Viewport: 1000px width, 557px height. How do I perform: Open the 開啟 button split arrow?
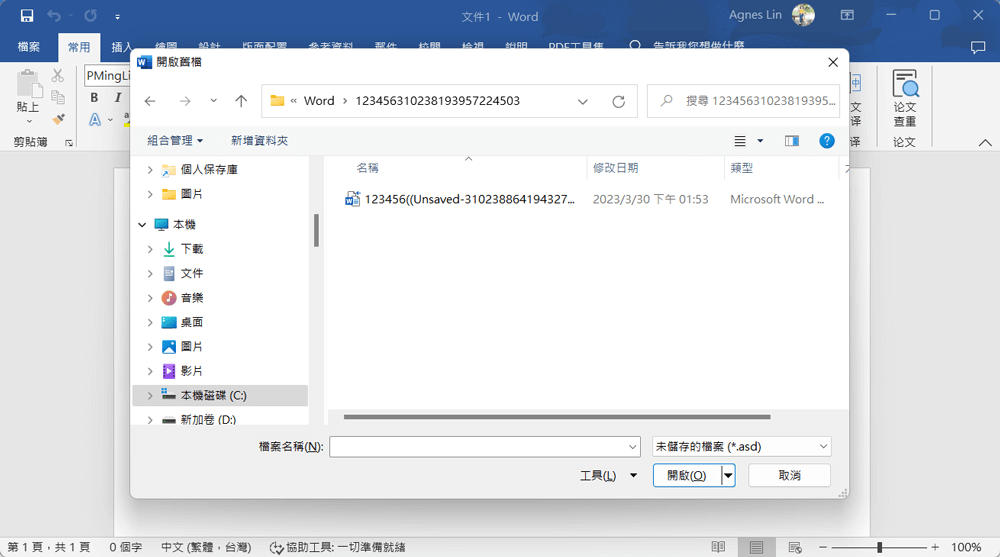pos(728,475)
